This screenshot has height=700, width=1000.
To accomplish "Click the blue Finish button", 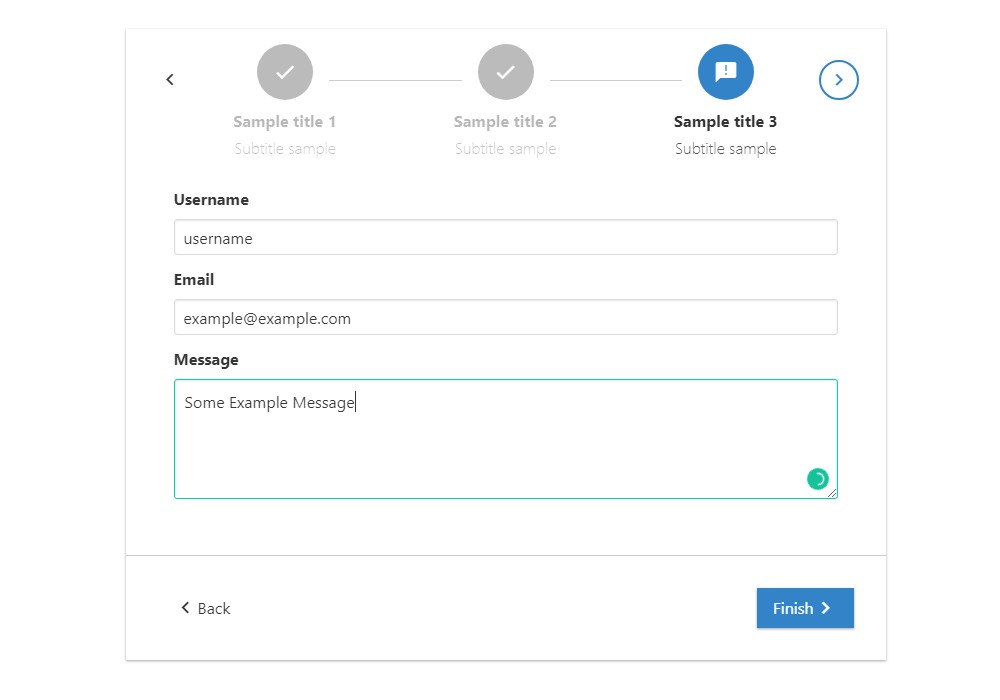I will 805,608.
